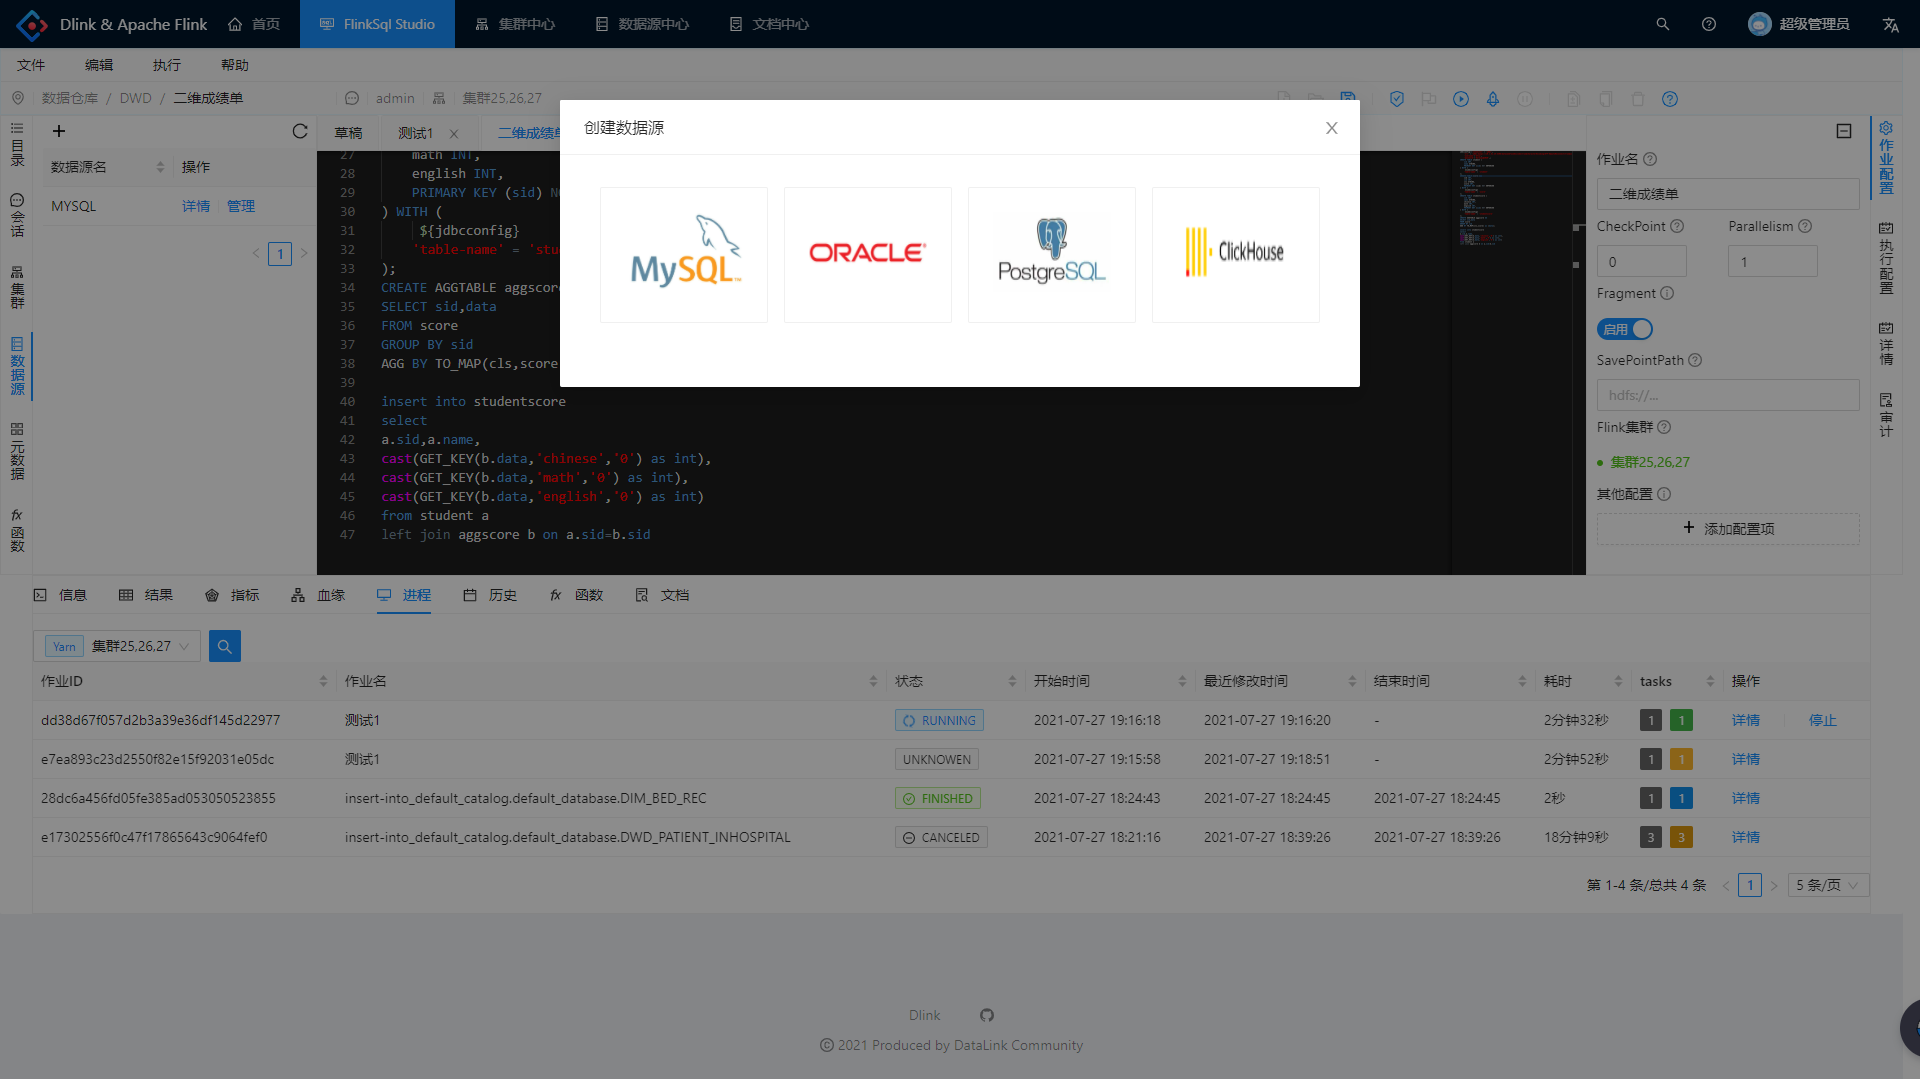Open the 数据源中心 tab

642,24
